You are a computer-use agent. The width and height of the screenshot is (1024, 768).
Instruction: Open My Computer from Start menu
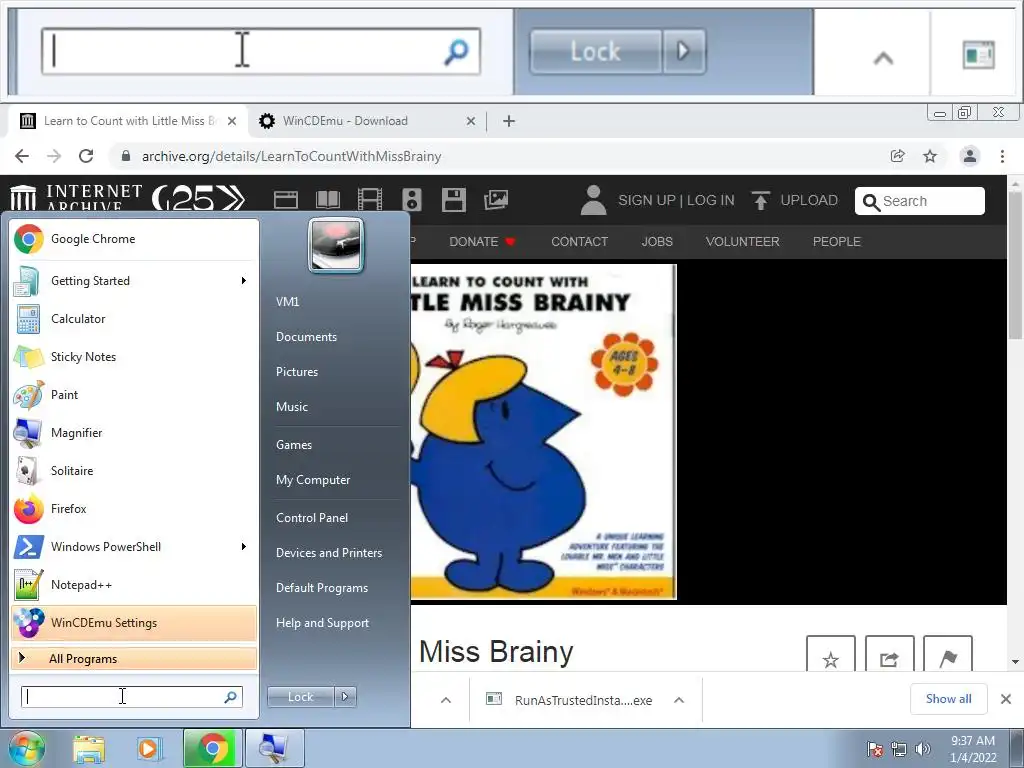(313, 480)
